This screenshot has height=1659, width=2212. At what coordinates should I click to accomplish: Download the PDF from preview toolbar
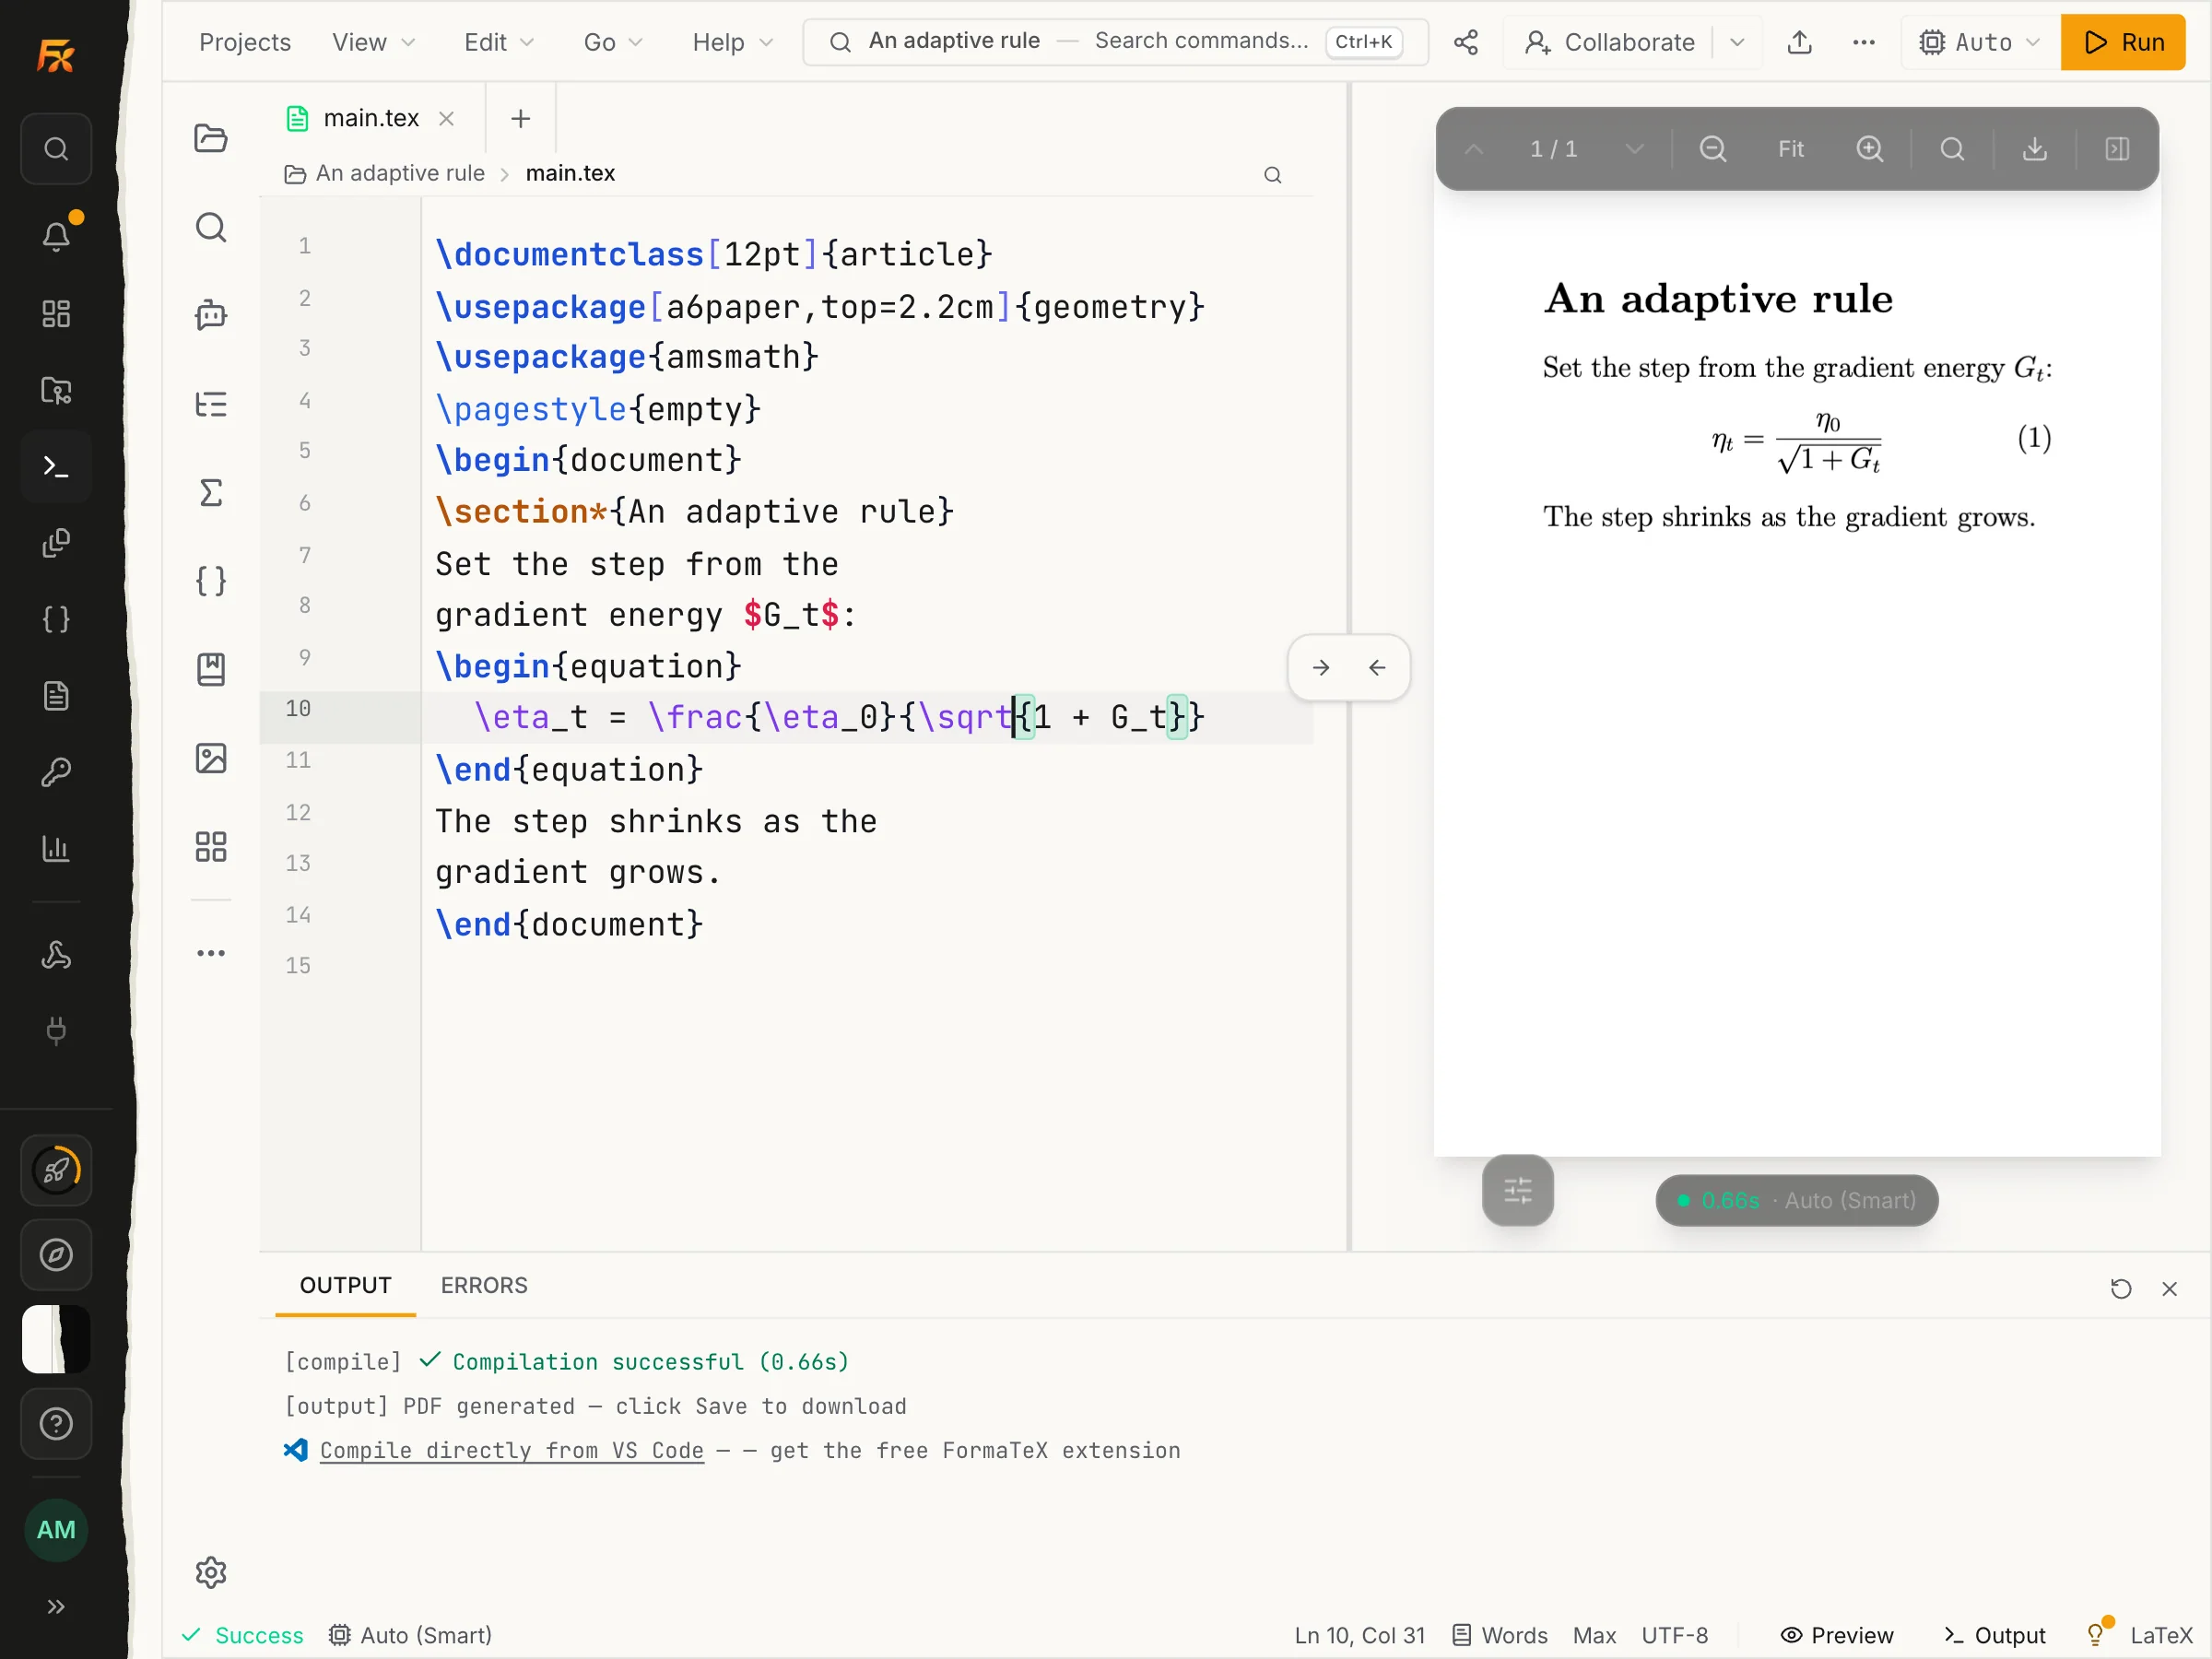(x=2034, y=149)
